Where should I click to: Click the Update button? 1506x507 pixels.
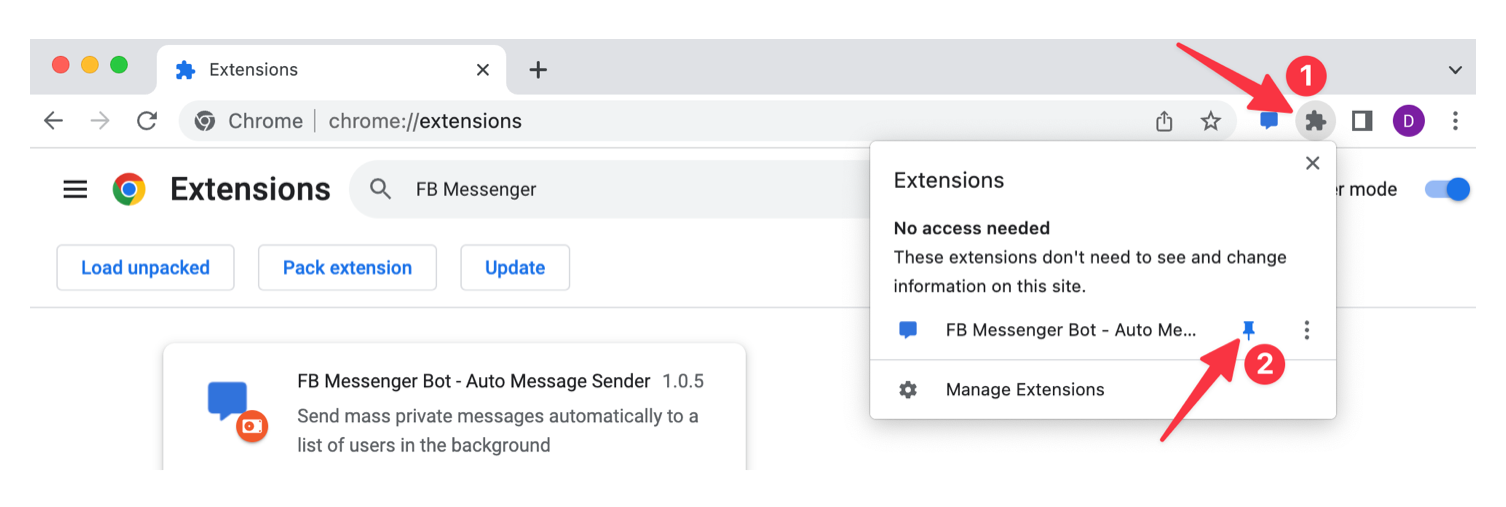[x=515, y=268]
